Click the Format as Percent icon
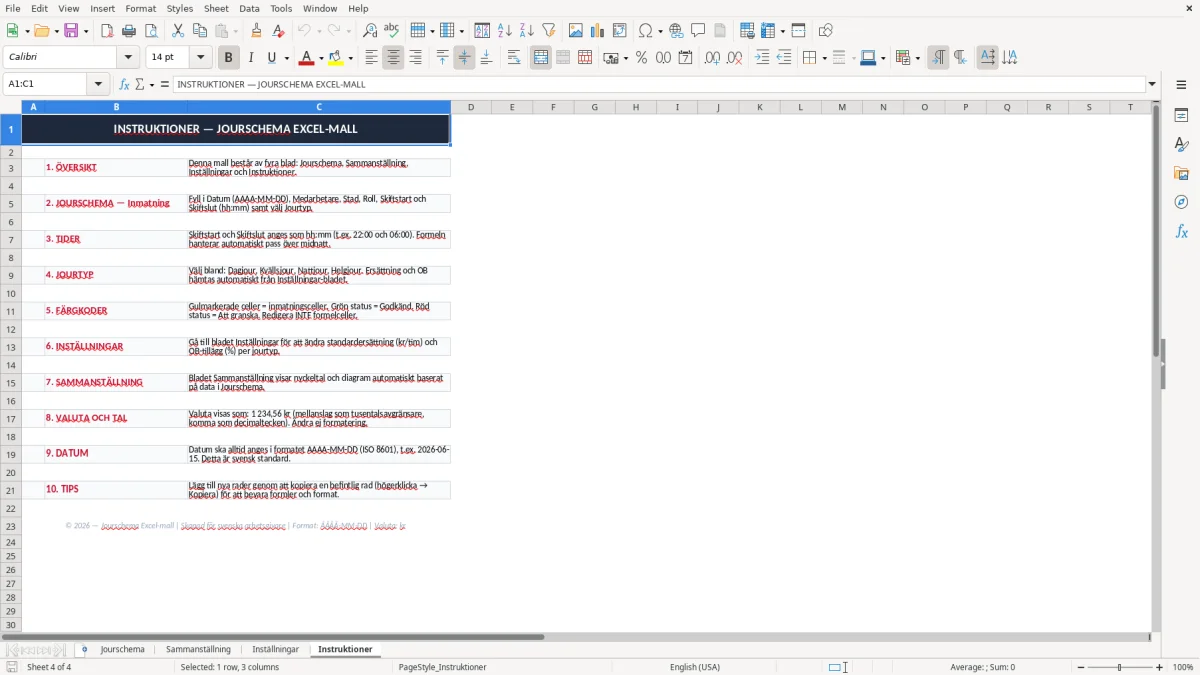The width and height of the screenshot is (1200, 675). pyautogui.click(x=641, y=58)
